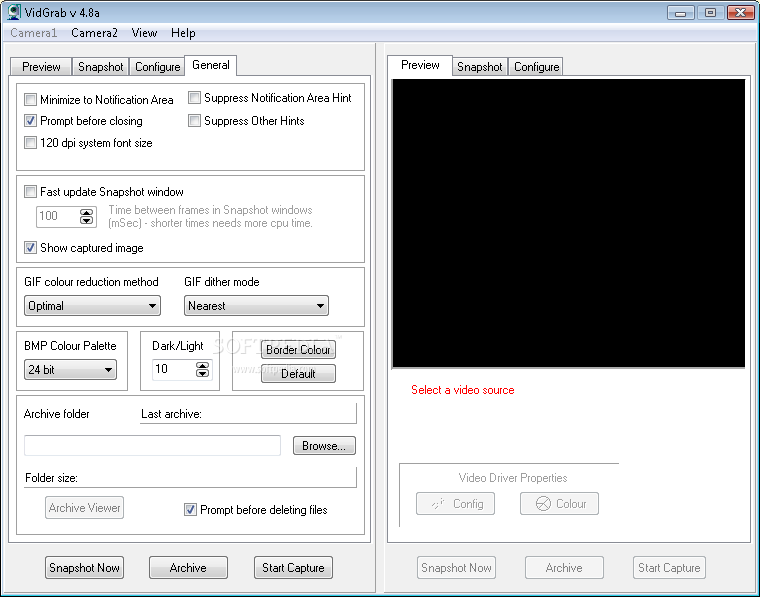
Task: Click the Dark/Light value field
Action: (x=174, y=369)
